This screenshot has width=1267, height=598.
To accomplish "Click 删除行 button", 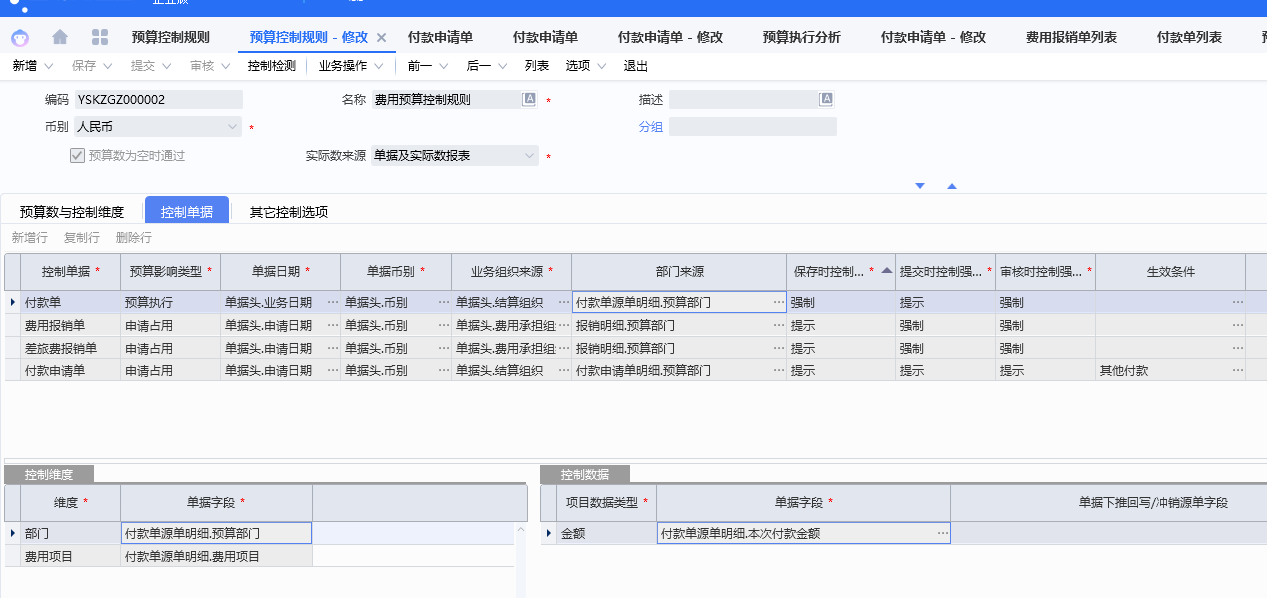I will point(134,238).
